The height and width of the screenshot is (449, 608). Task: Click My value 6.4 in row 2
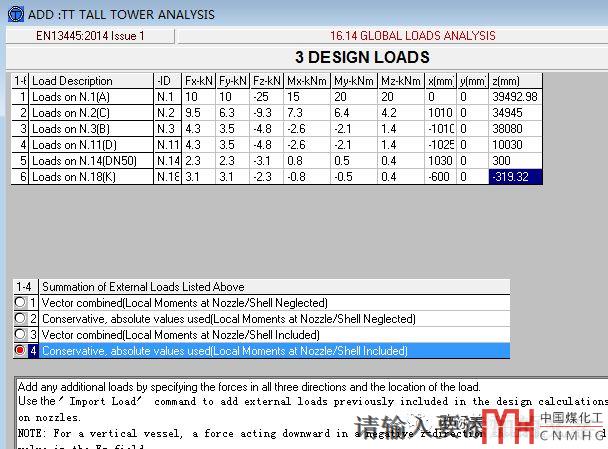(354, 113)
